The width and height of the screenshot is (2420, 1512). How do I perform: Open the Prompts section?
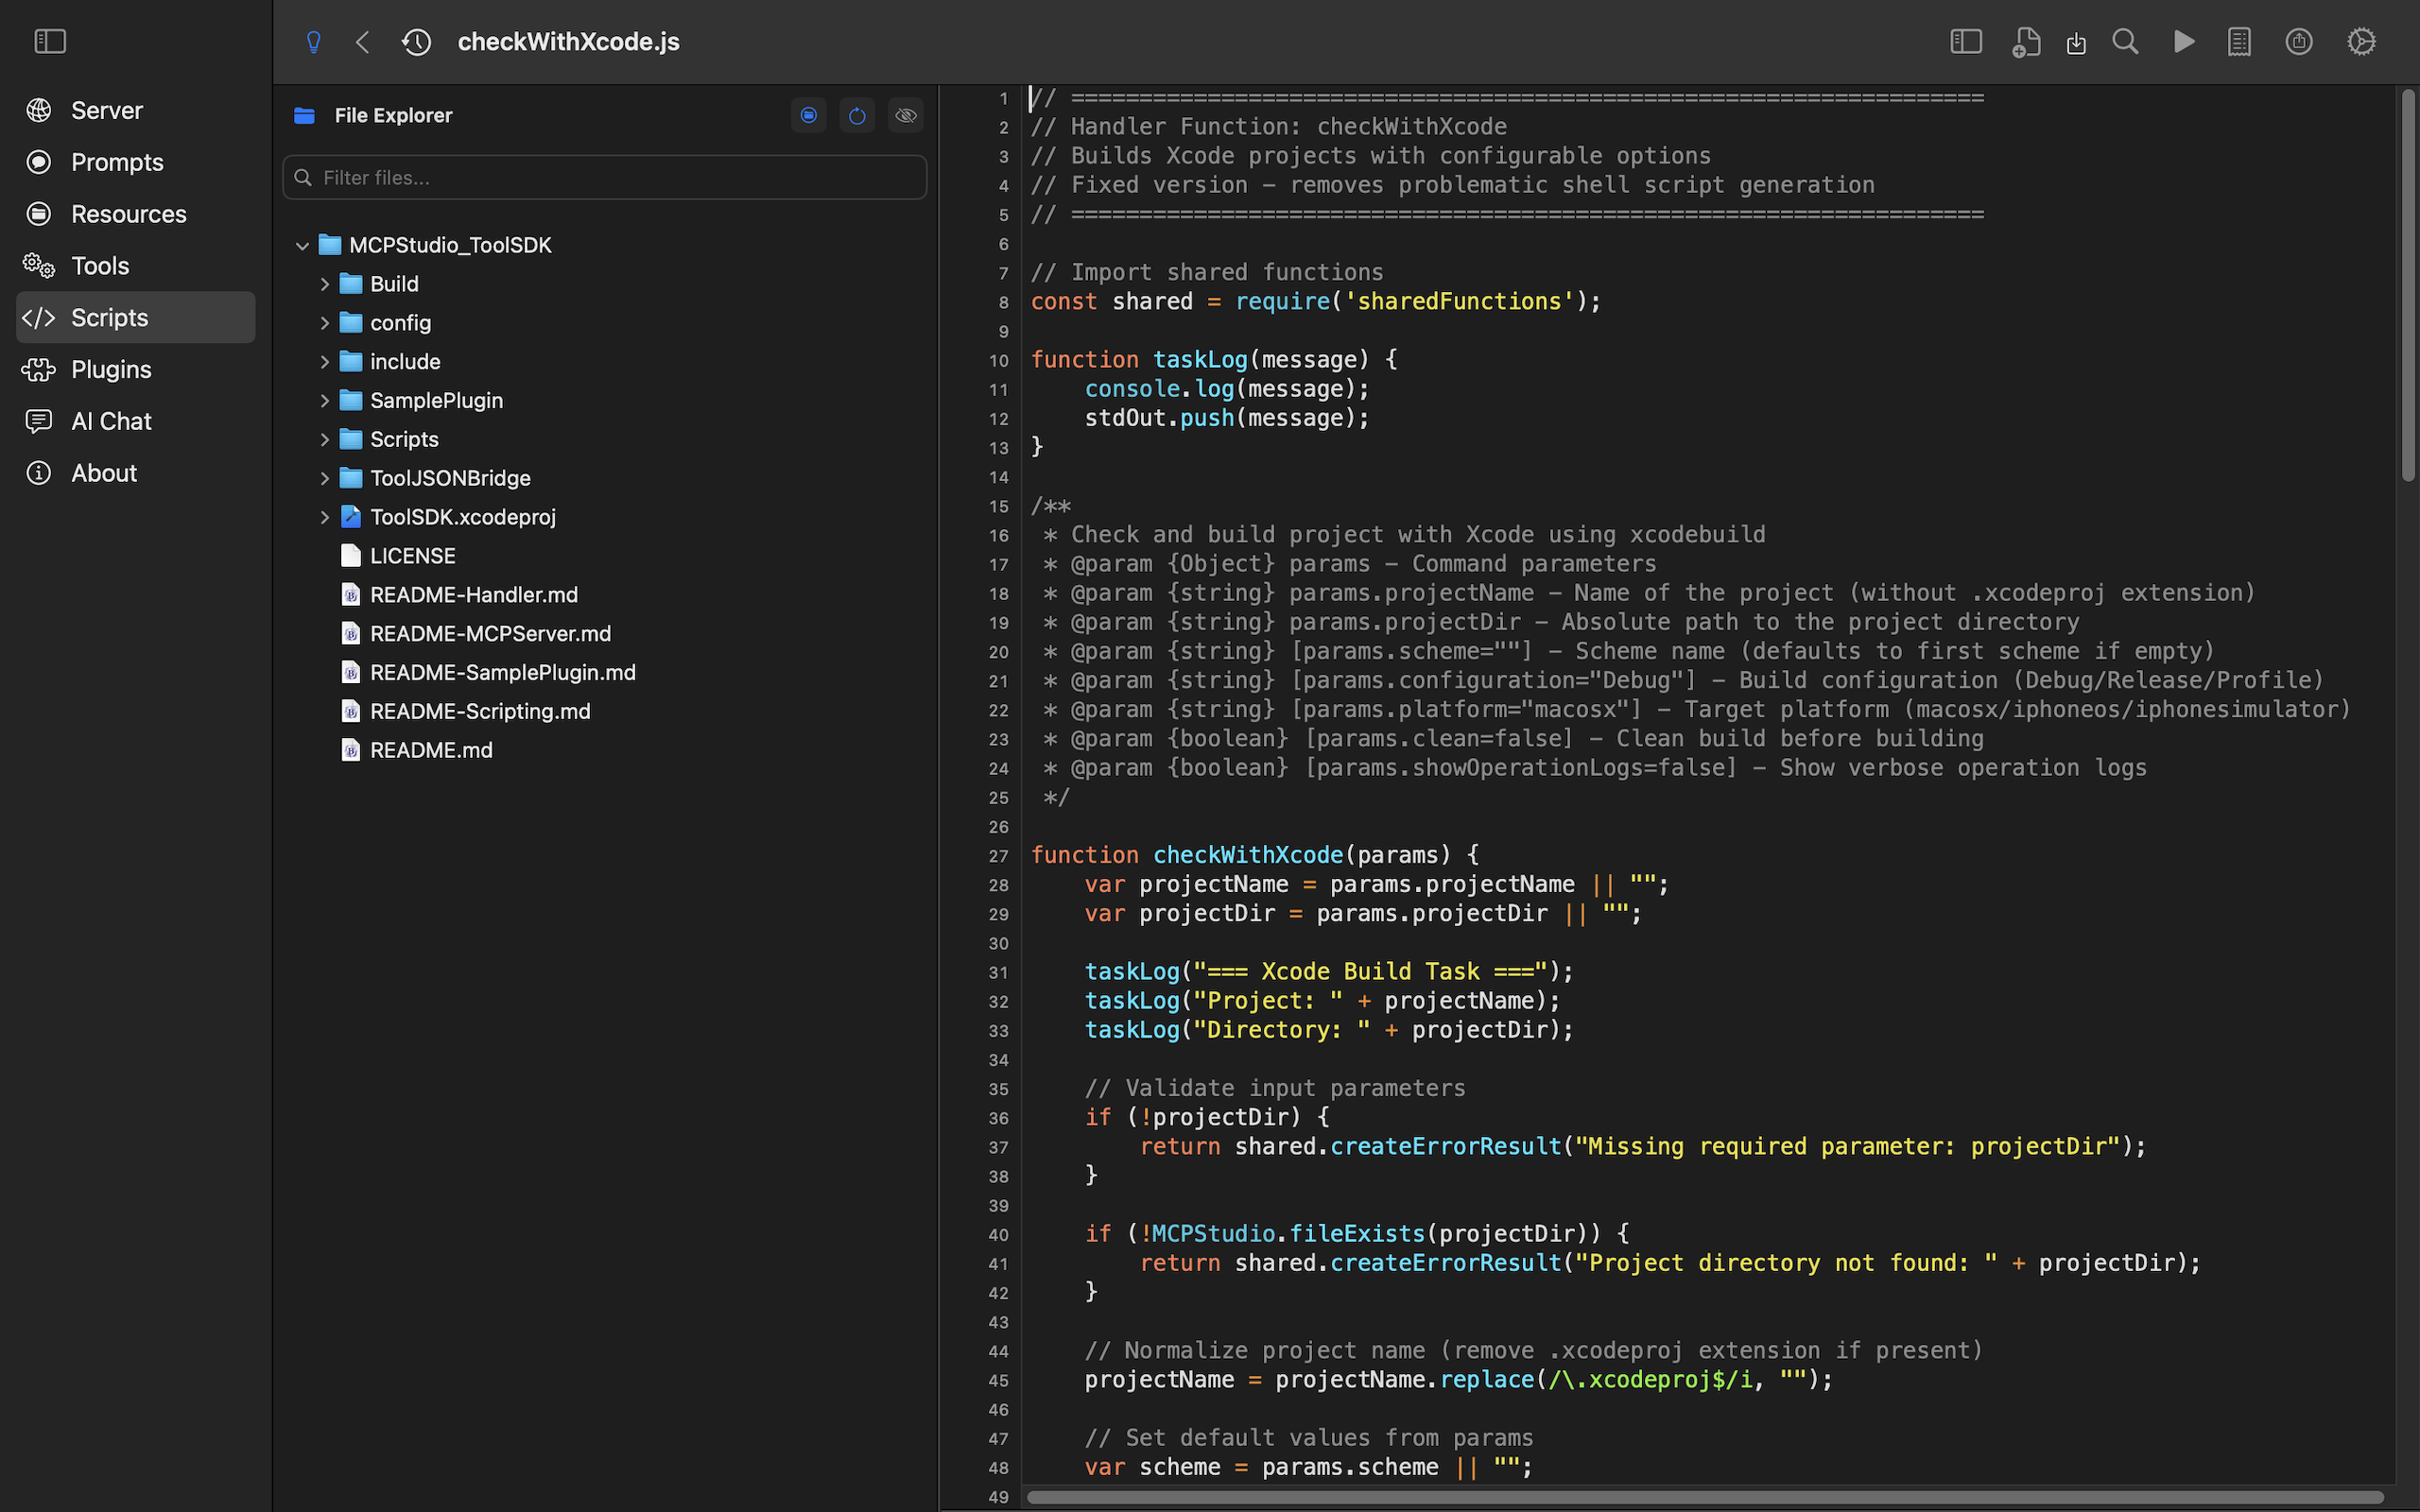coord(136,162)
